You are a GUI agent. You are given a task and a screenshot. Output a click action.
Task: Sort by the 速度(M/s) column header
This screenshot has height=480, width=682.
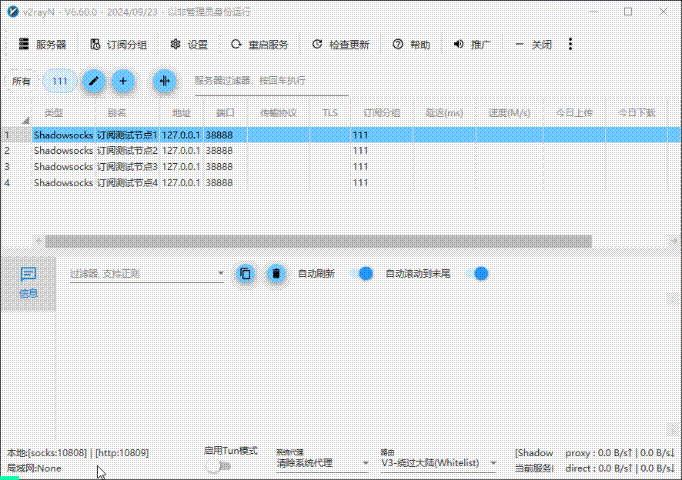coord(509,113)
